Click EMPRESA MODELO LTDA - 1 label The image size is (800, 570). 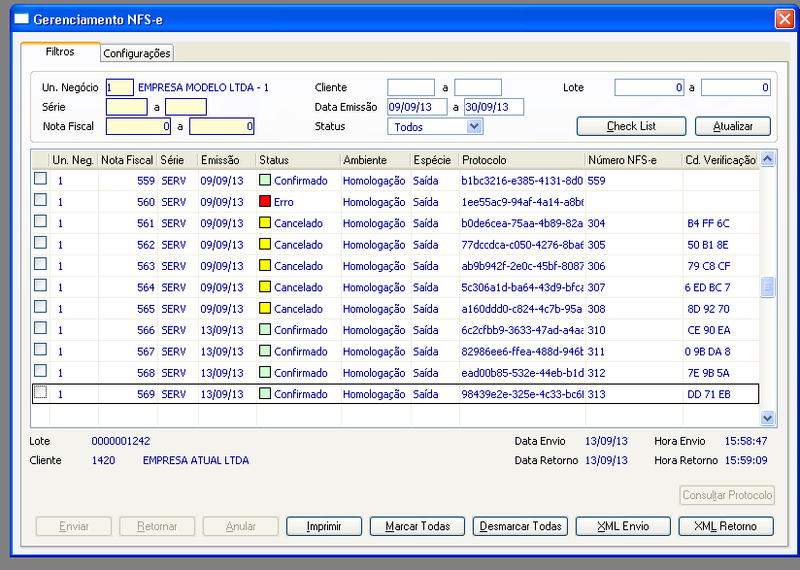pyautogui.click(x=203, y=88)
